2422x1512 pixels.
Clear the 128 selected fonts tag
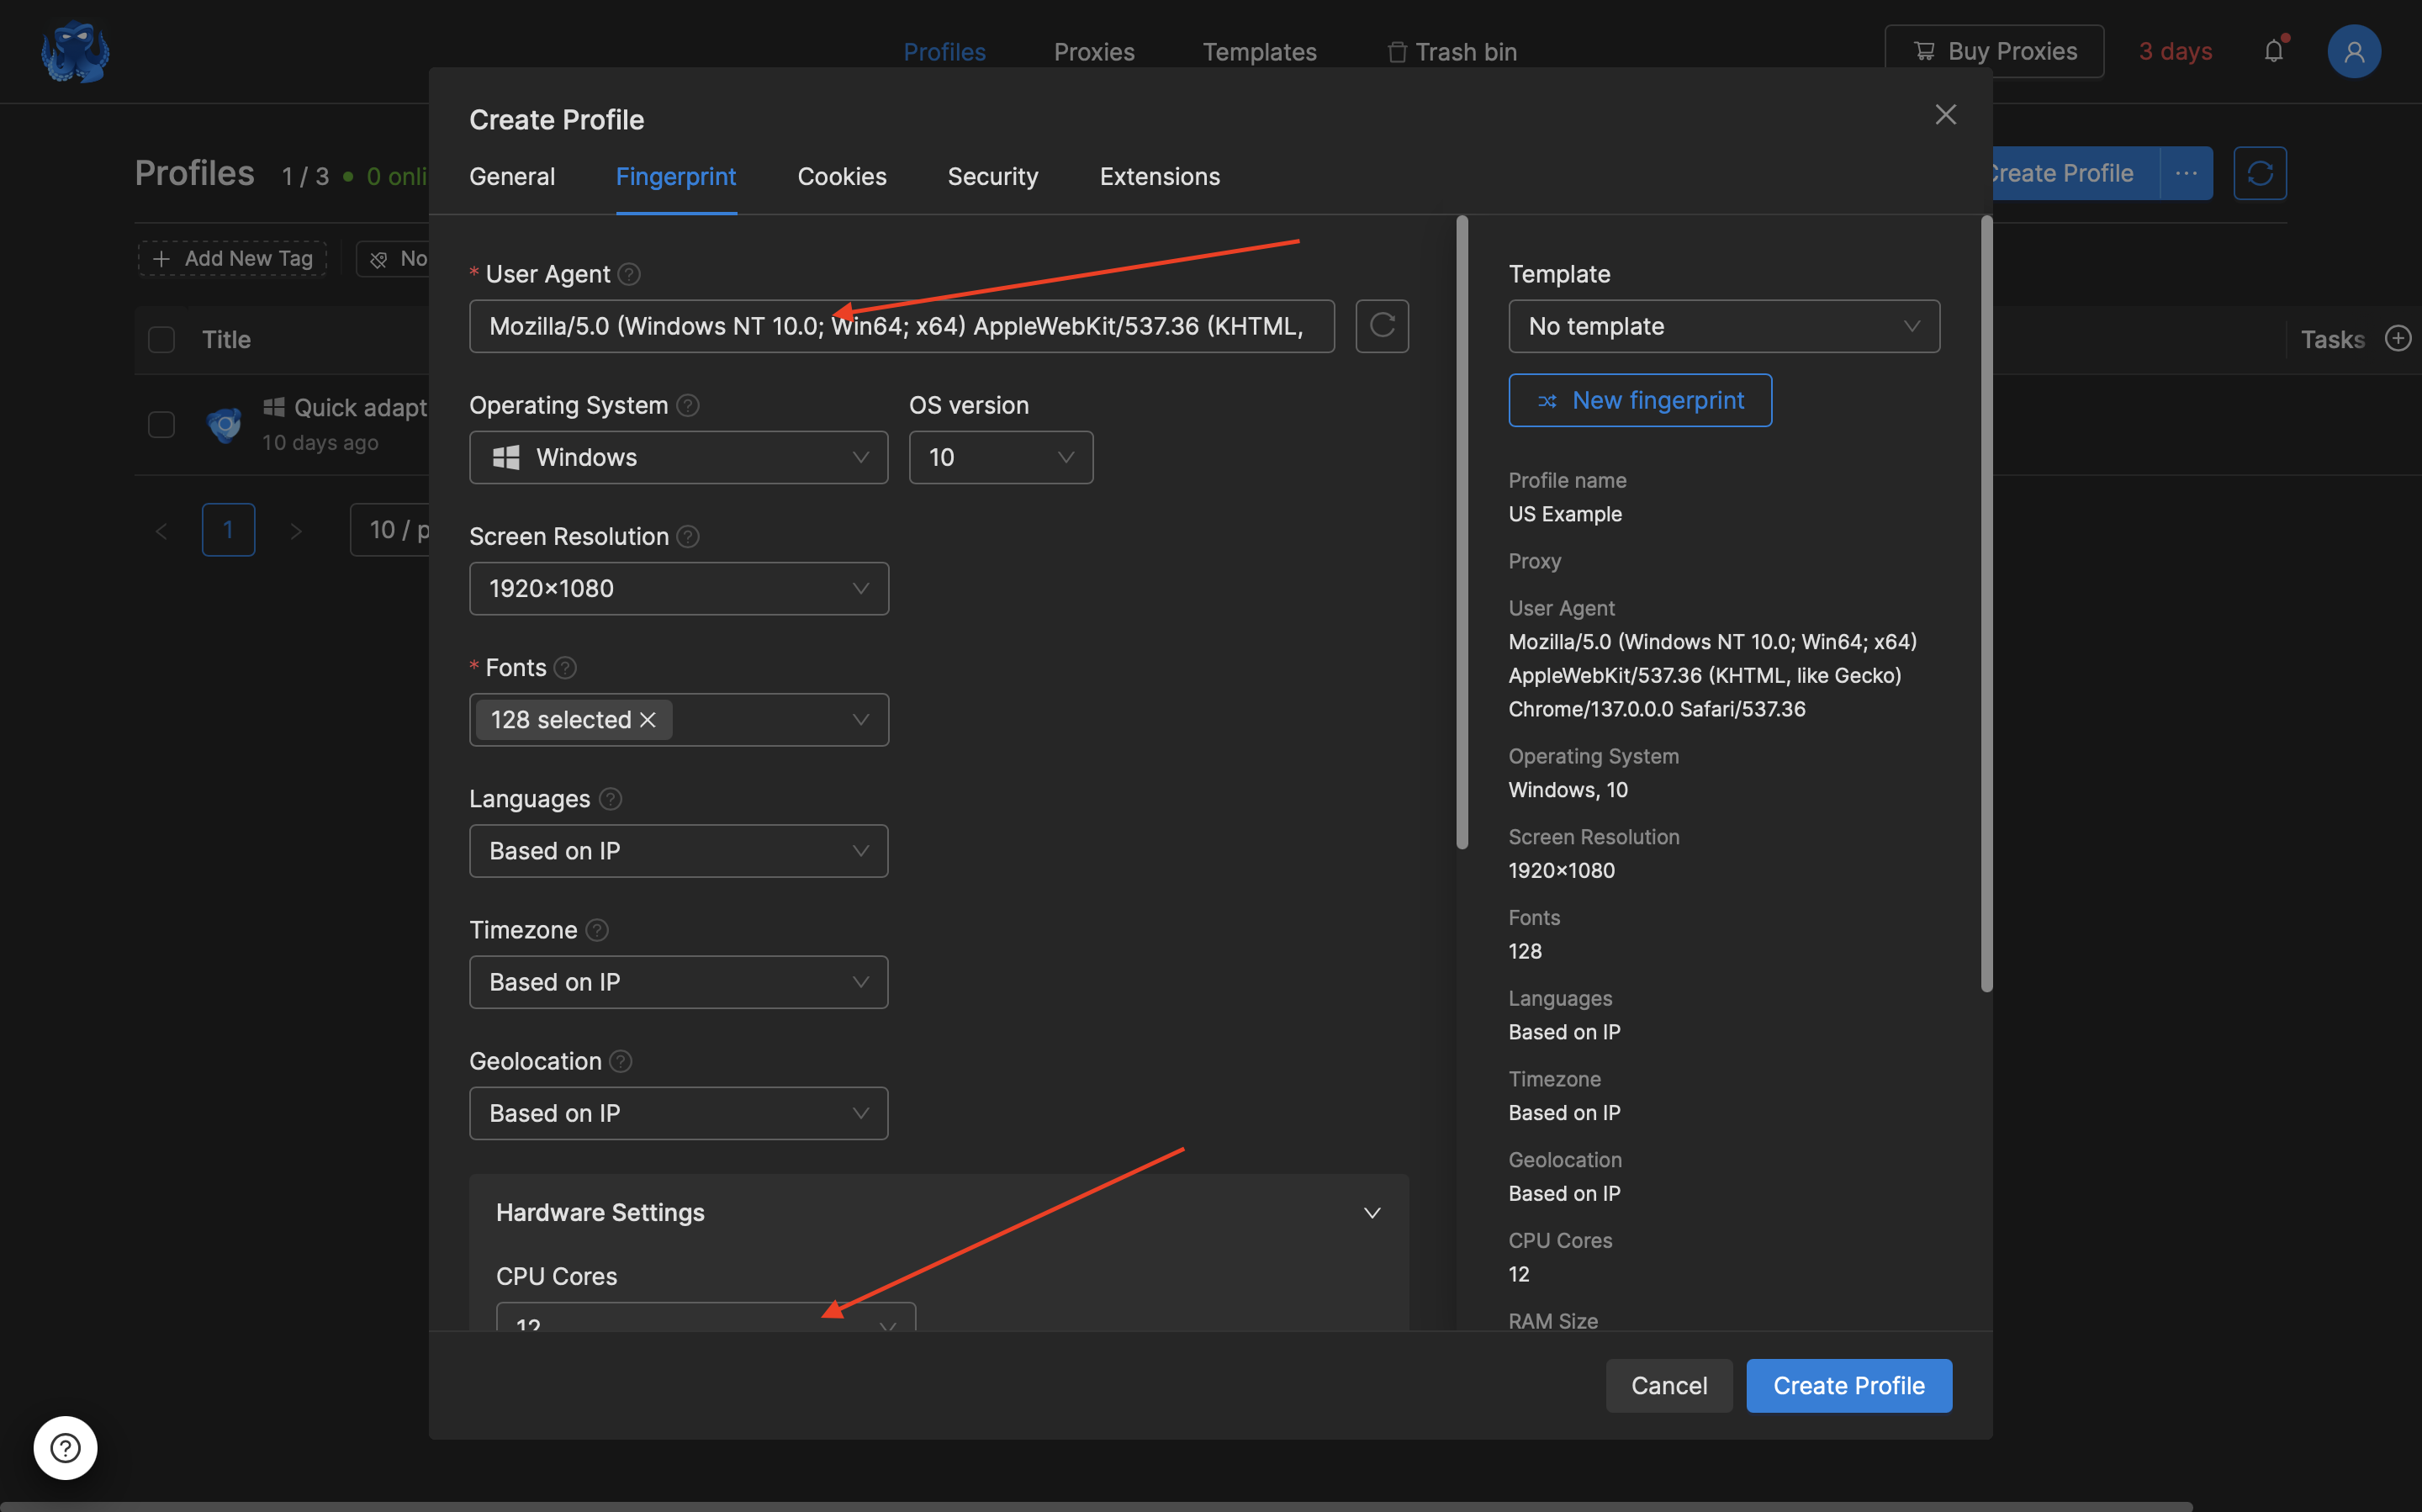pyautogui.click(x=648, y=720)
